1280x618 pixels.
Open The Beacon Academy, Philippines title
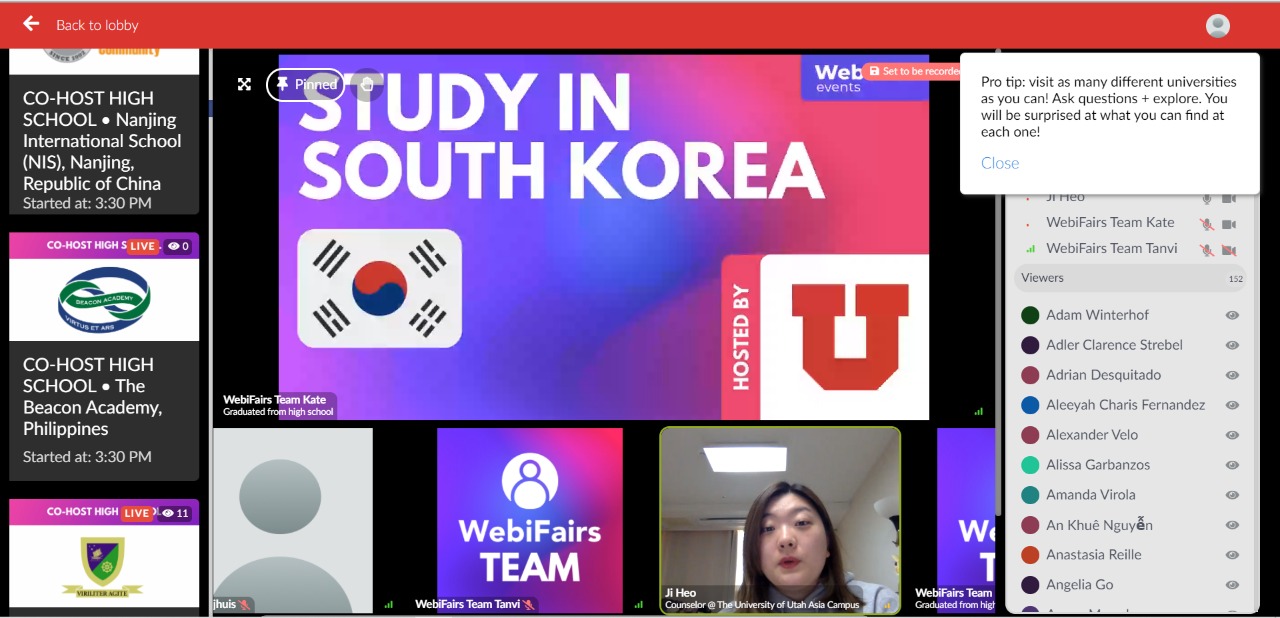[x=92, y=397]
